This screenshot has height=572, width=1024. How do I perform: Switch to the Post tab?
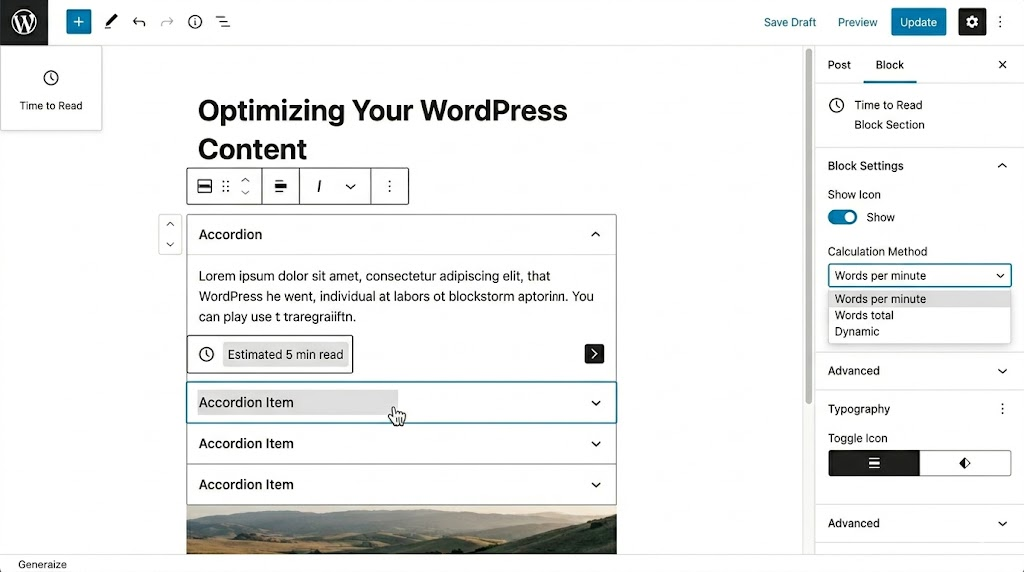tap(839, 65)
